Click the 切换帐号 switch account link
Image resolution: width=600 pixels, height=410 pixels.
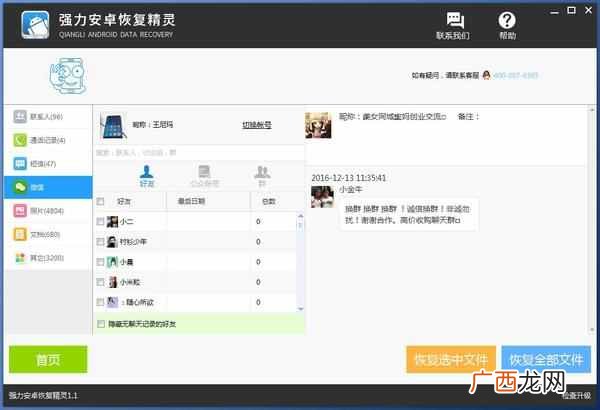pos(257,125)
